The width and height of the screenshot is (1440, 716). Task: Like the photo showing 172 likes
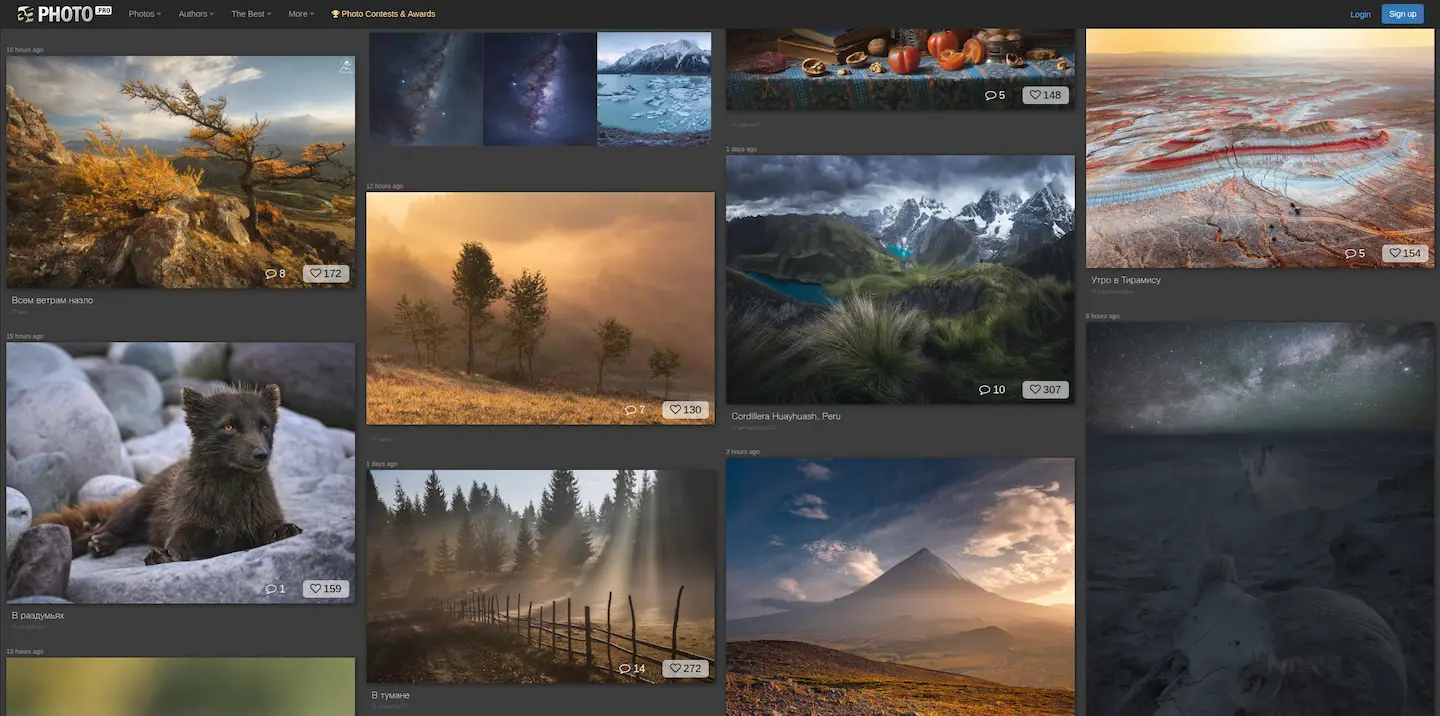(326, 273)
